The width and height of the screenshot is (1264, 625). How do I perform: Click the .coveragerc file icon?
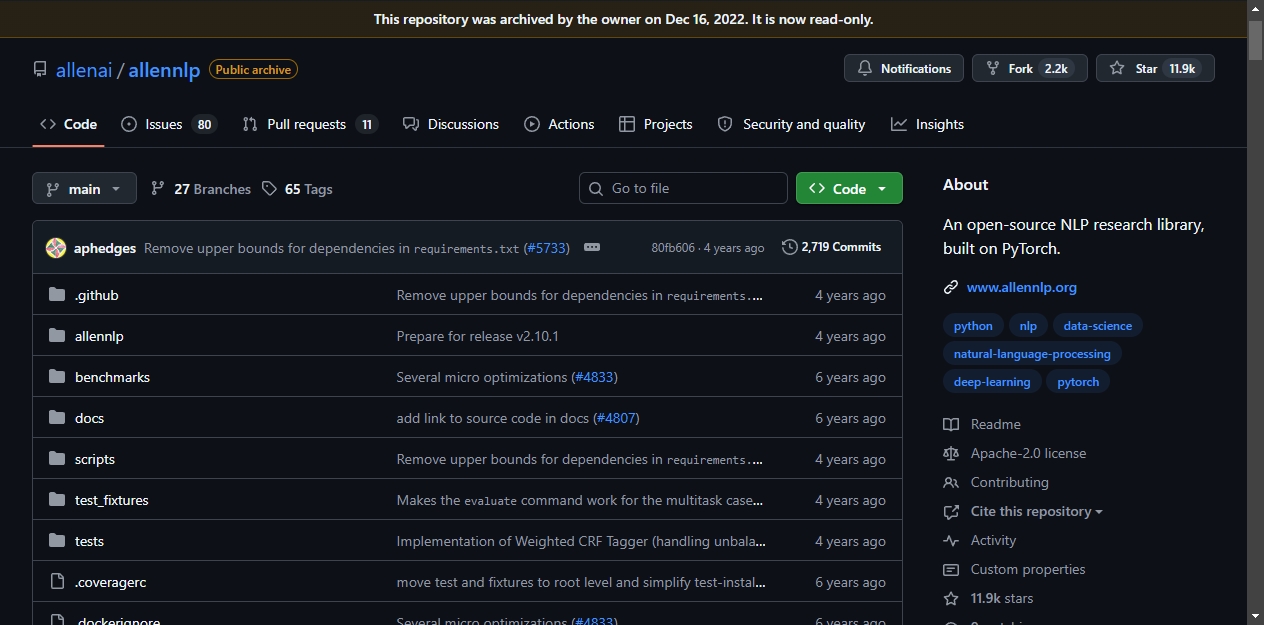(57, 582)
